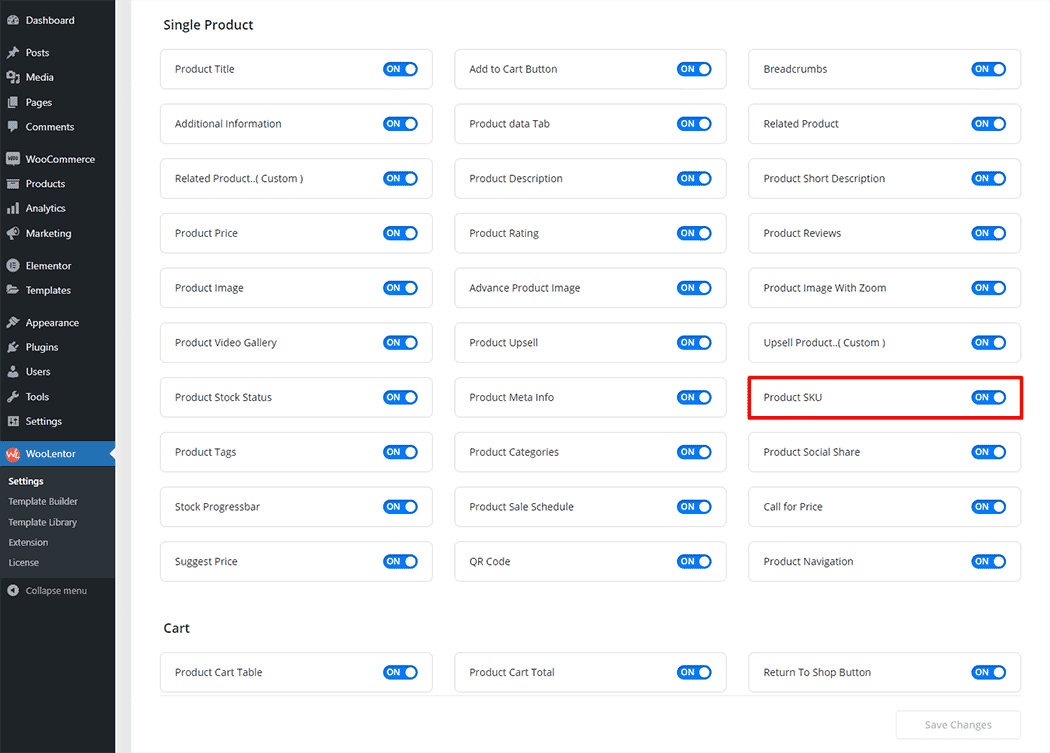Click the Product Rating option card
Image resolution: width=1050 pixels, height=753 pixels.
[560, 233]
